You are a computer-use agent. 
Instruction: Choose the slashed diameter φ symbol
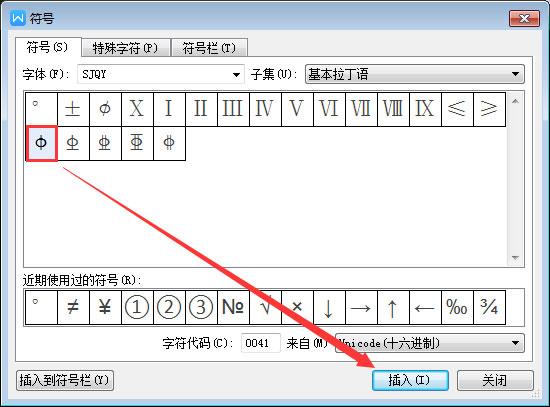point(105,109)
